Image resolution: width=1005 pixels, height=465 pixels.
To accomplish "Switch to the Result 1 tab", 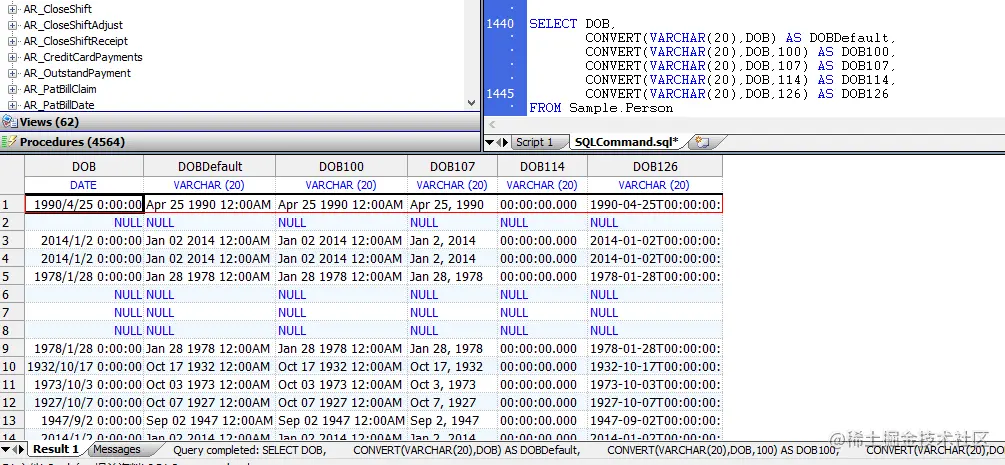I will tap(56, 450).
